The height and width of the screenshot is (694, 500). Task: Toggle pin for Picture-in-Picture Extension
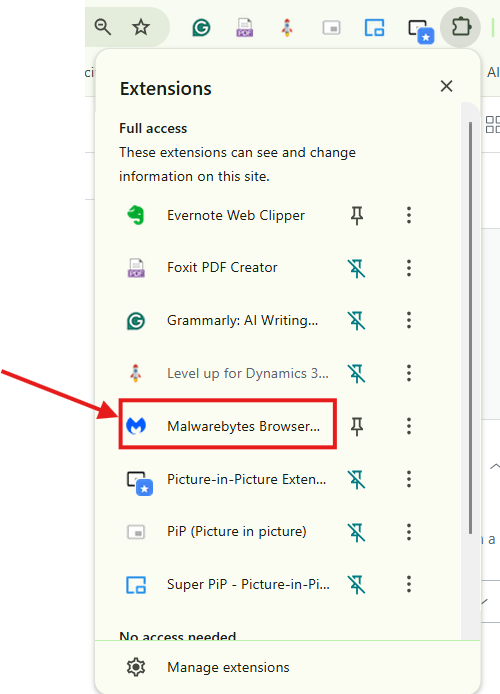pyautogui.click(x=357, y=479)
